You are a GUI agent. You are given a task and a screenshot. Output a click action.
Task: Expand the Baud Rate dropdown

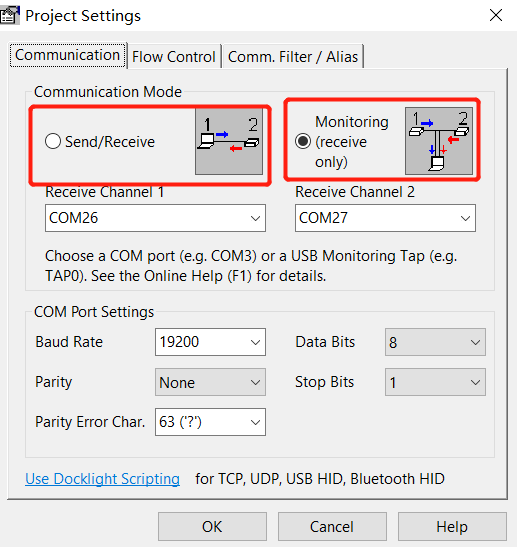pyautogui.click(x=210, y=342)
